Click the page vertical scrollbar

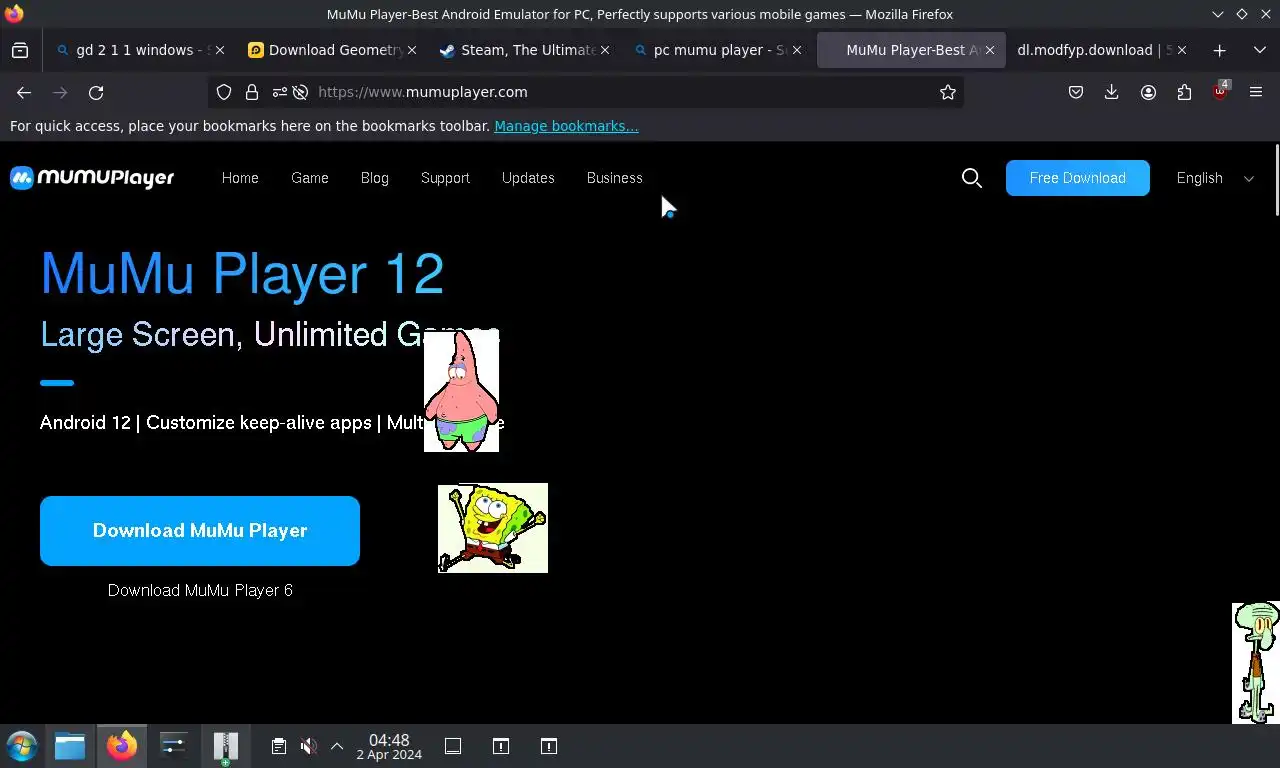click(1276, 180)
